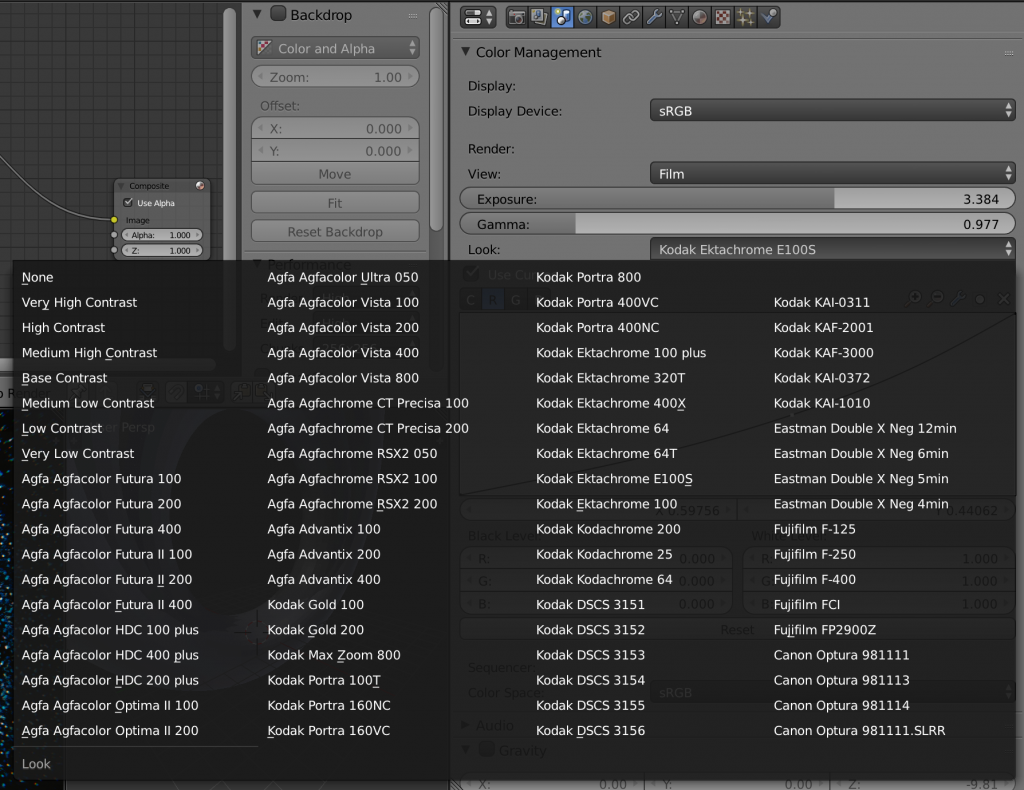Click the Reset Backdrop button
The height and width of the screenshot is (790, 1024).
click(x=335, y=231)
